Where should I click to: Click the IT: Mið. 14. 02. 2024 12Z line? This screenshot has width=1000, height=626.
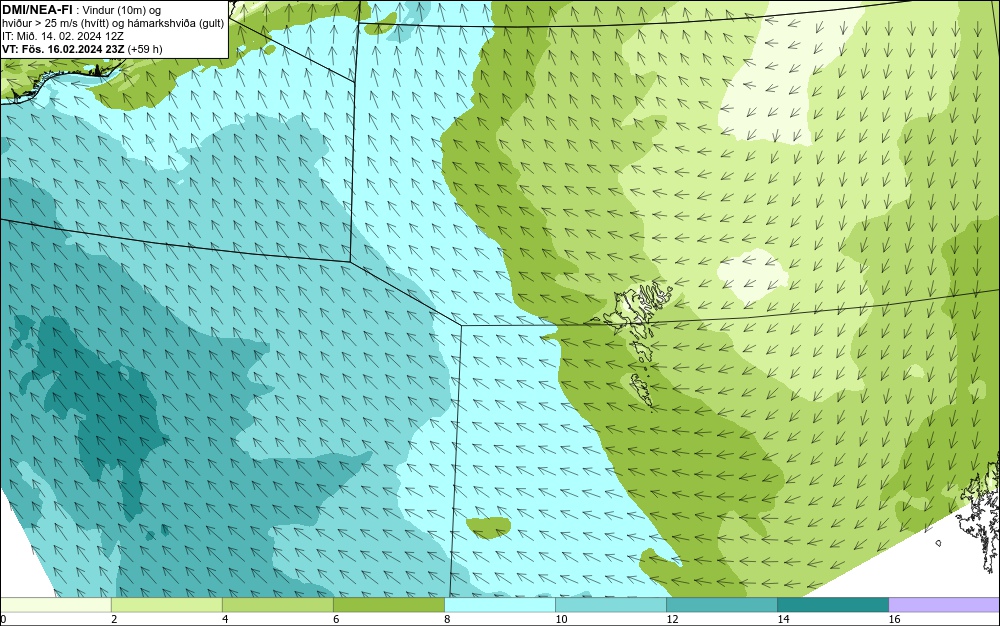62,36
